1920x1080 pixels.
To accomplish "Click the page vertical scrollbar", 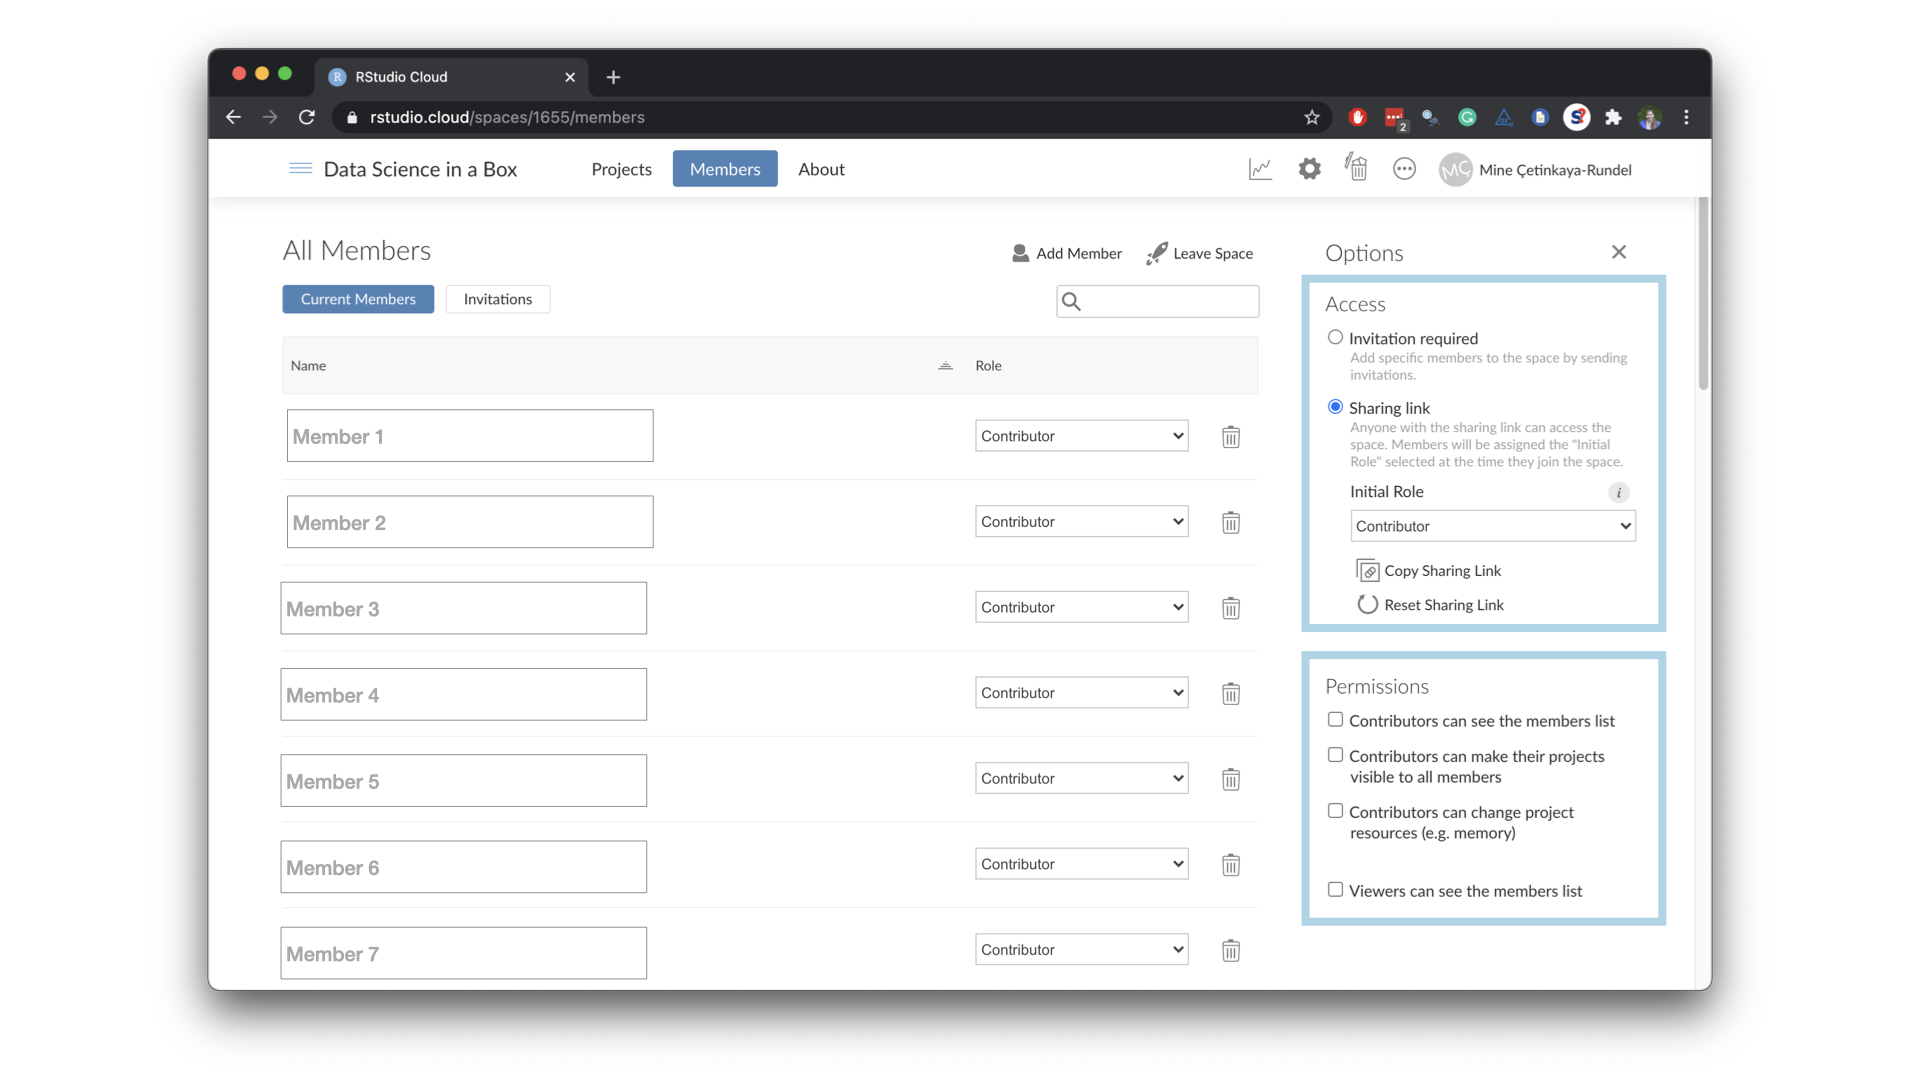I will click(1703, 293).
